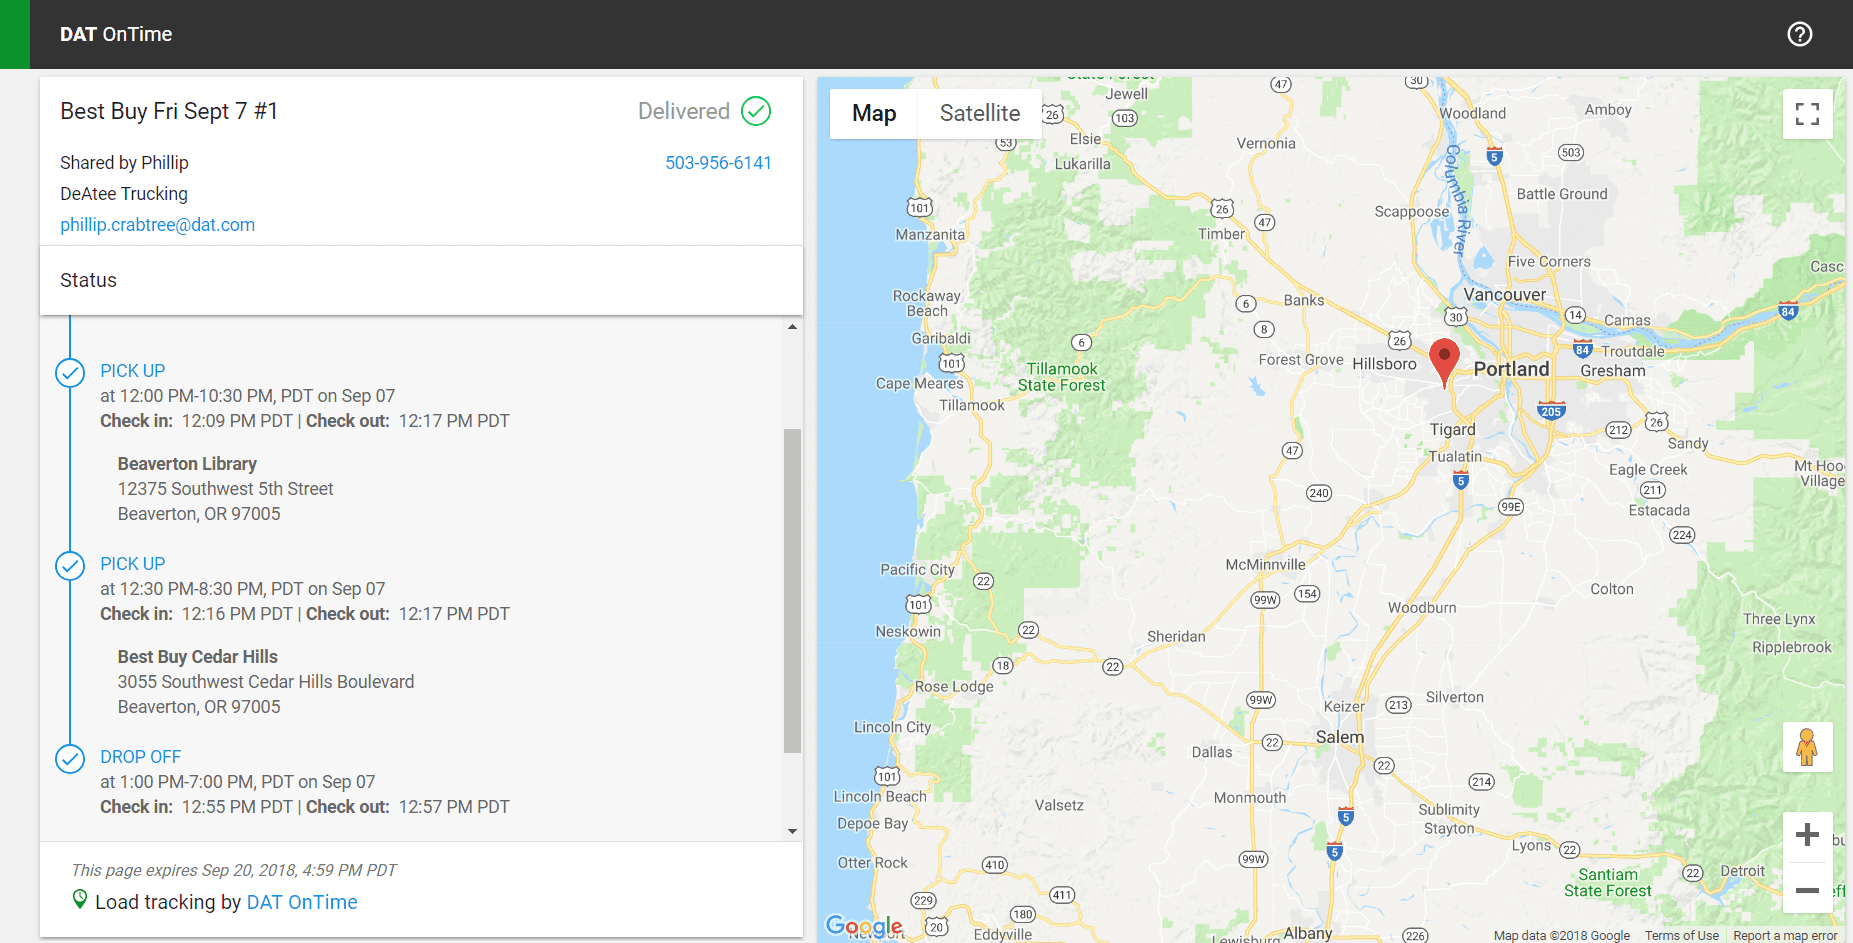
Task: Toggle fullscreen map view
Action: tap(1807, 114)
